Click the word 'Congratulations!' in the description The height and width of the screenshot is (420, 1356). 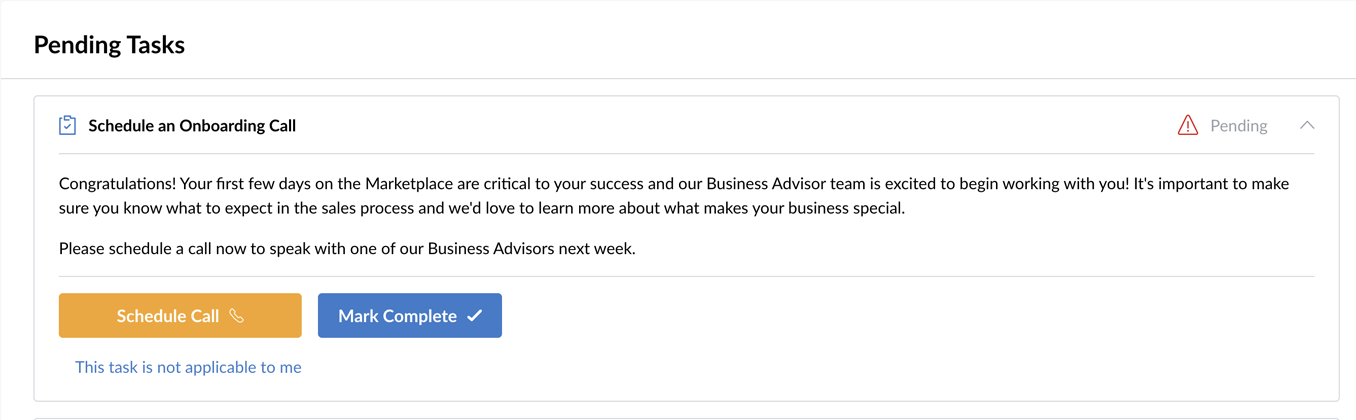[117, 184]
